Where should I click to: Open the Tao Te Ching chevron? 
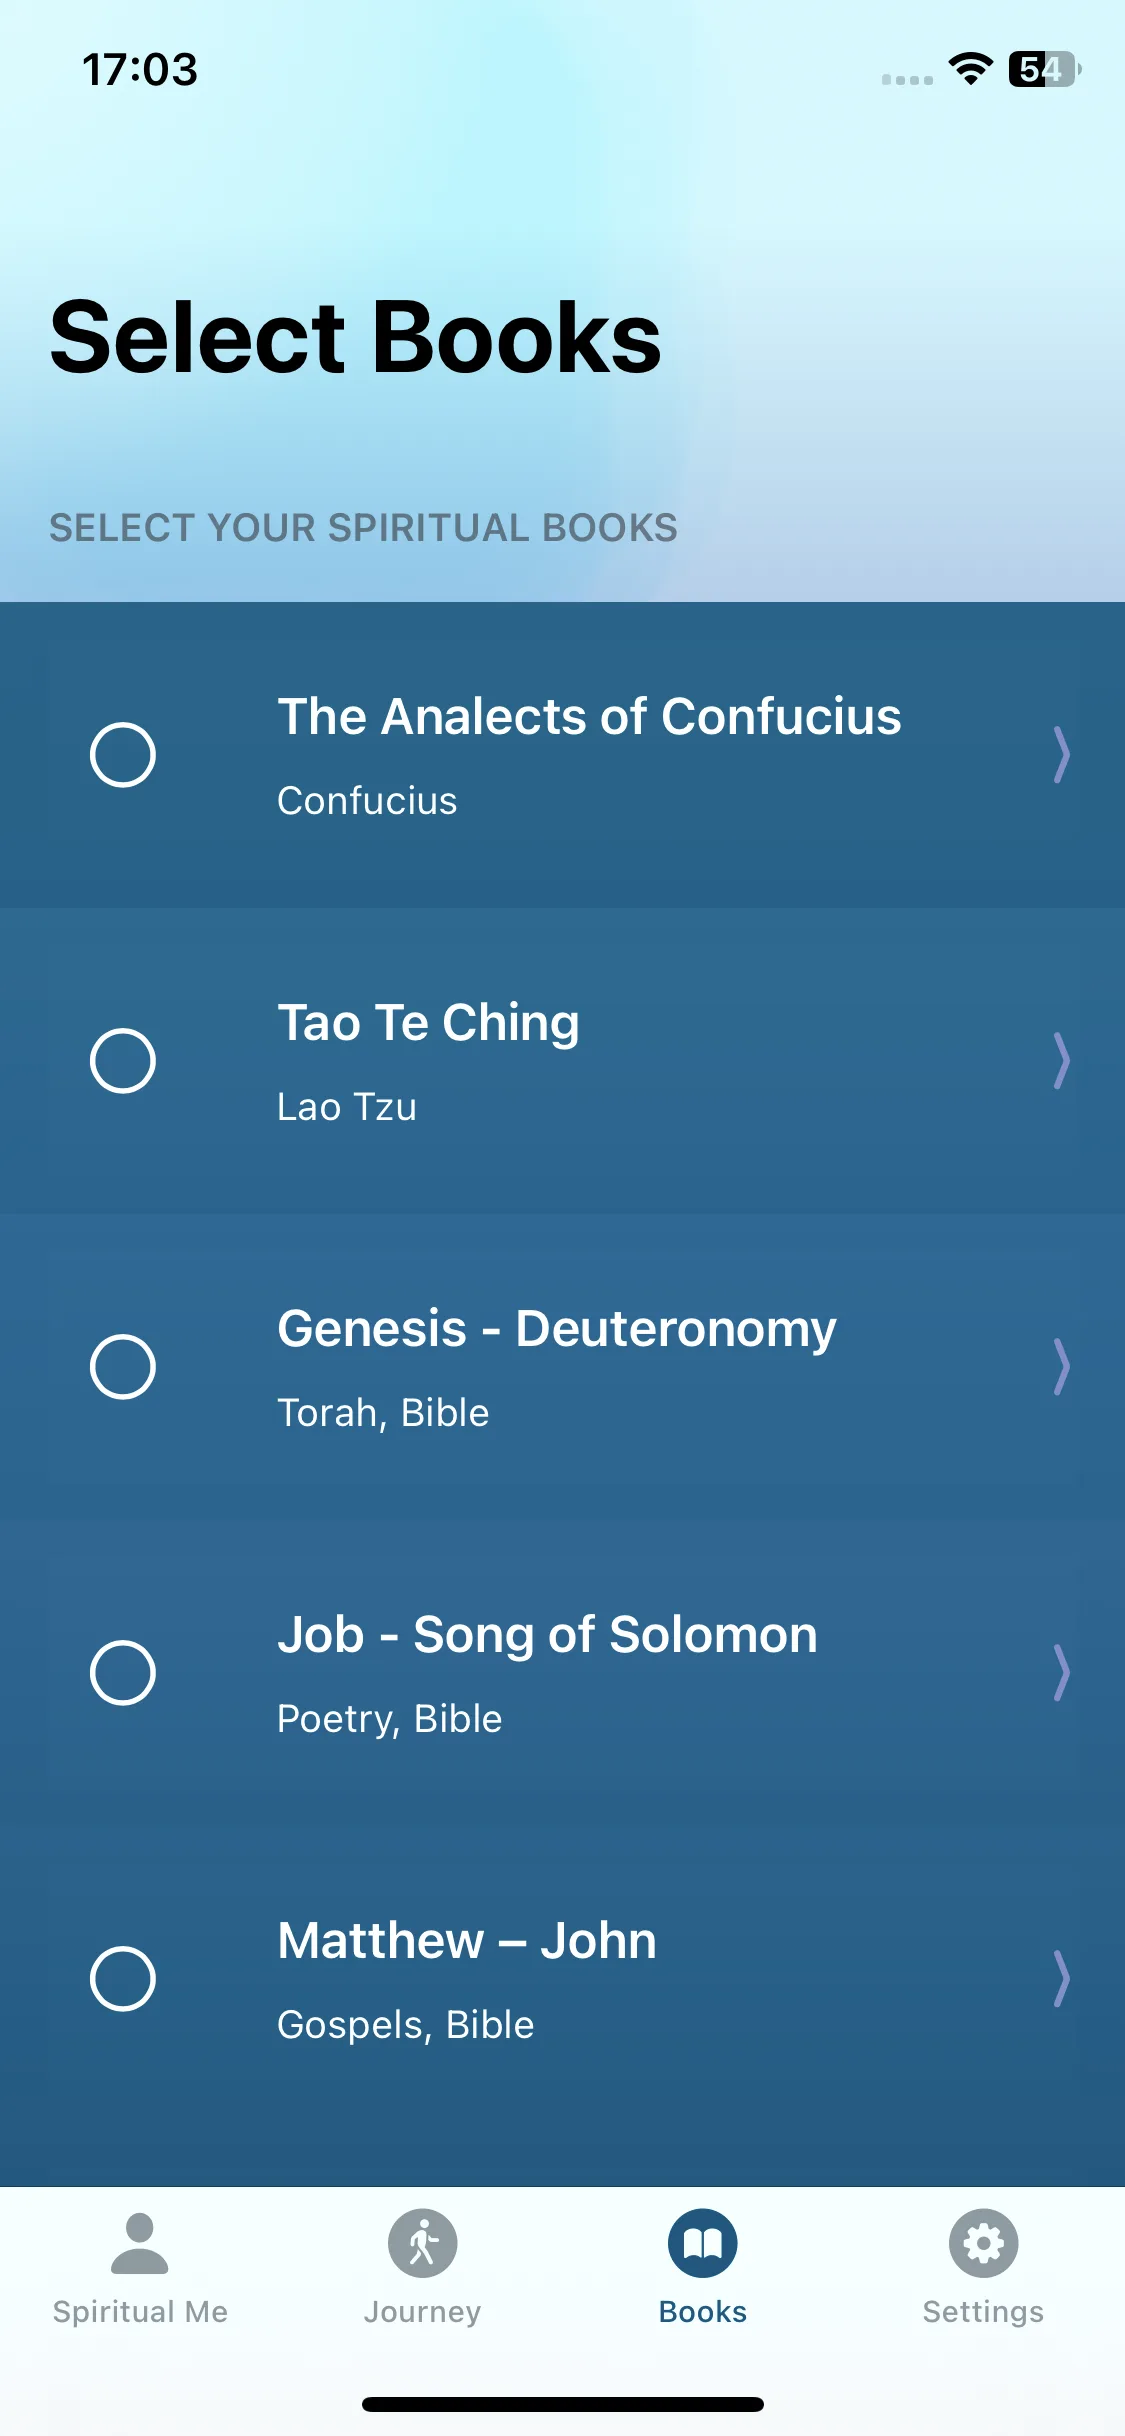click(x=1062, y=1060)
